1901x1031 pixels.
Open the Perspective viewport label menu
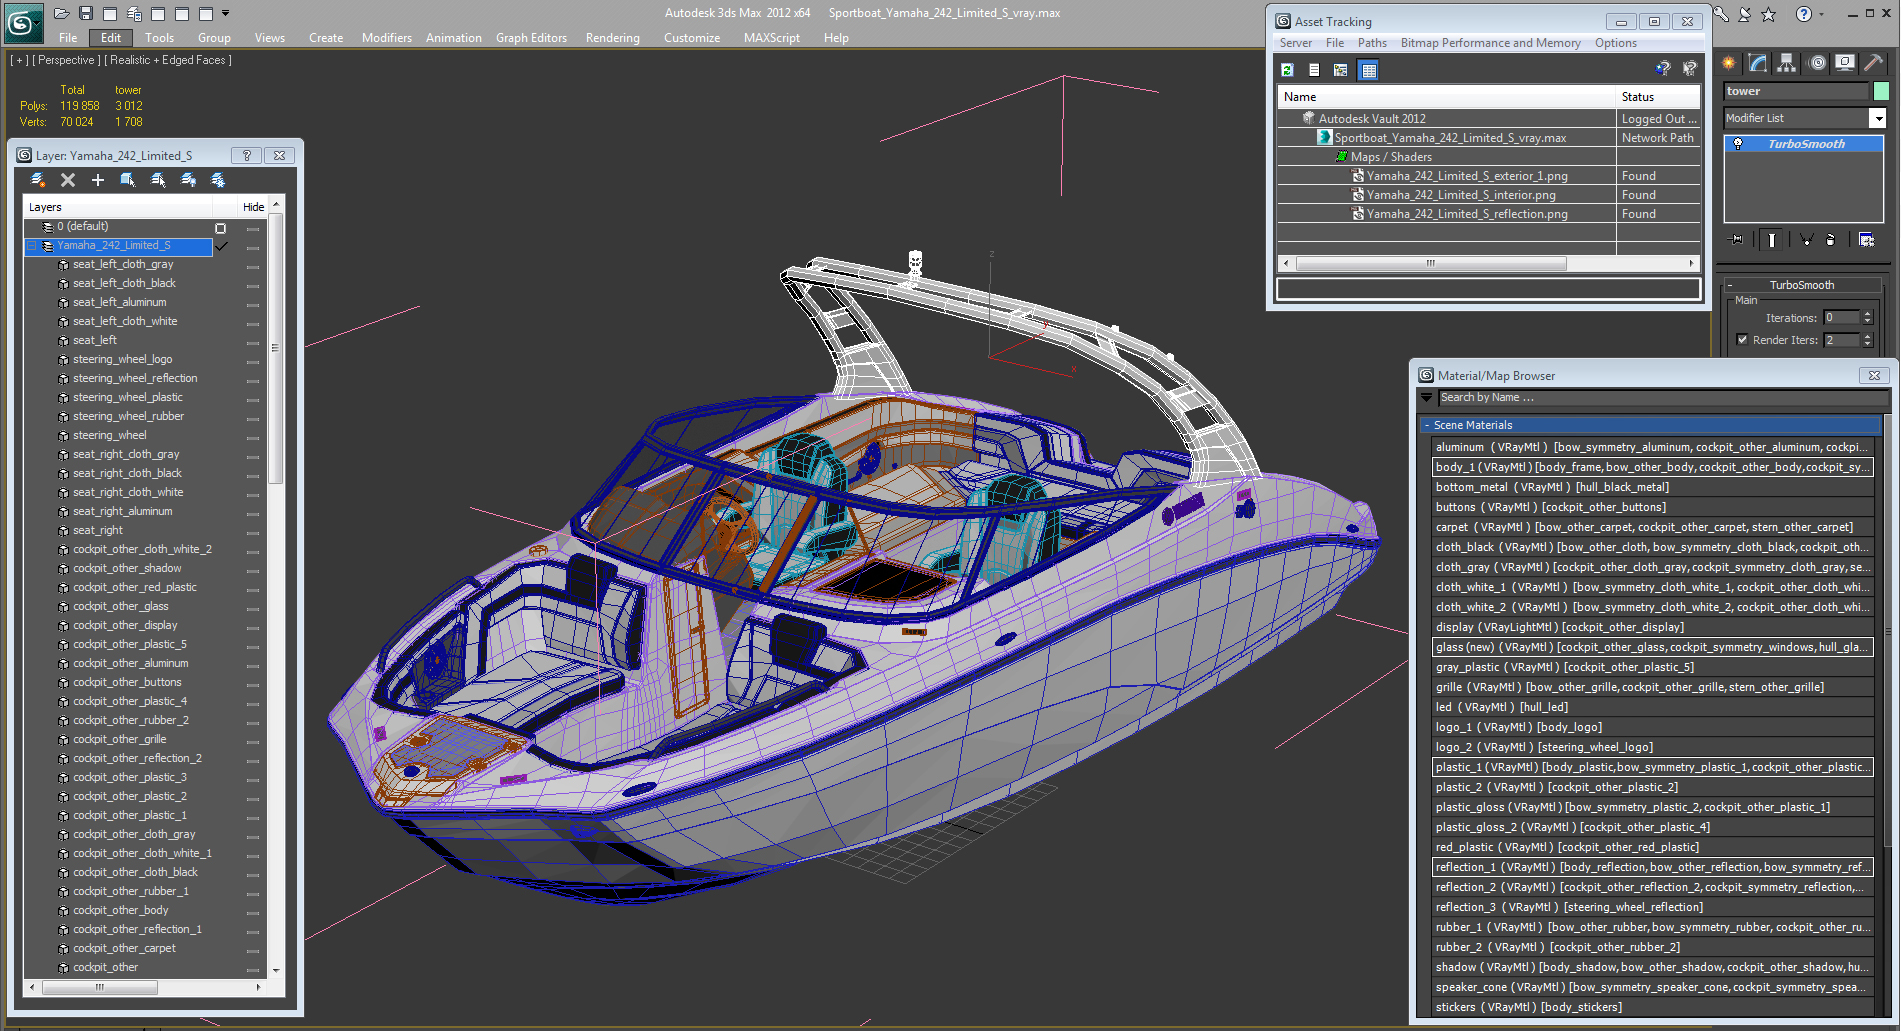click(x=65, y=60)
